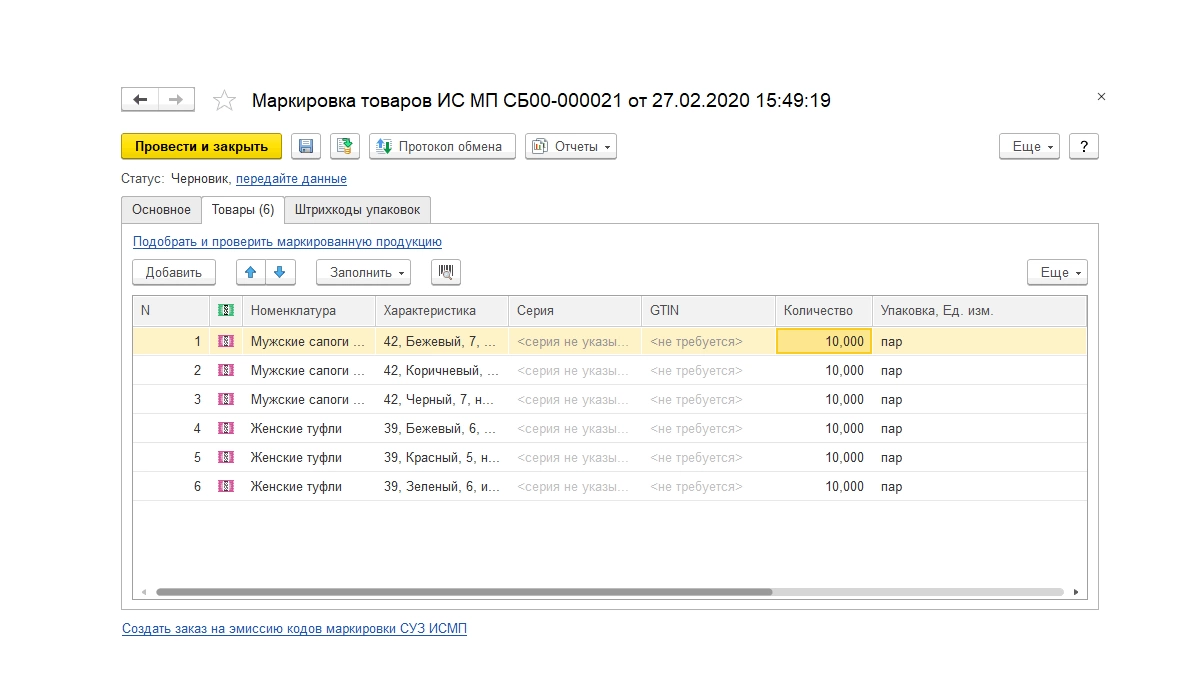Open 'Протокол обмена' exchange log
This screenshot has height=700, width=1200.
(x=442, y=146)
